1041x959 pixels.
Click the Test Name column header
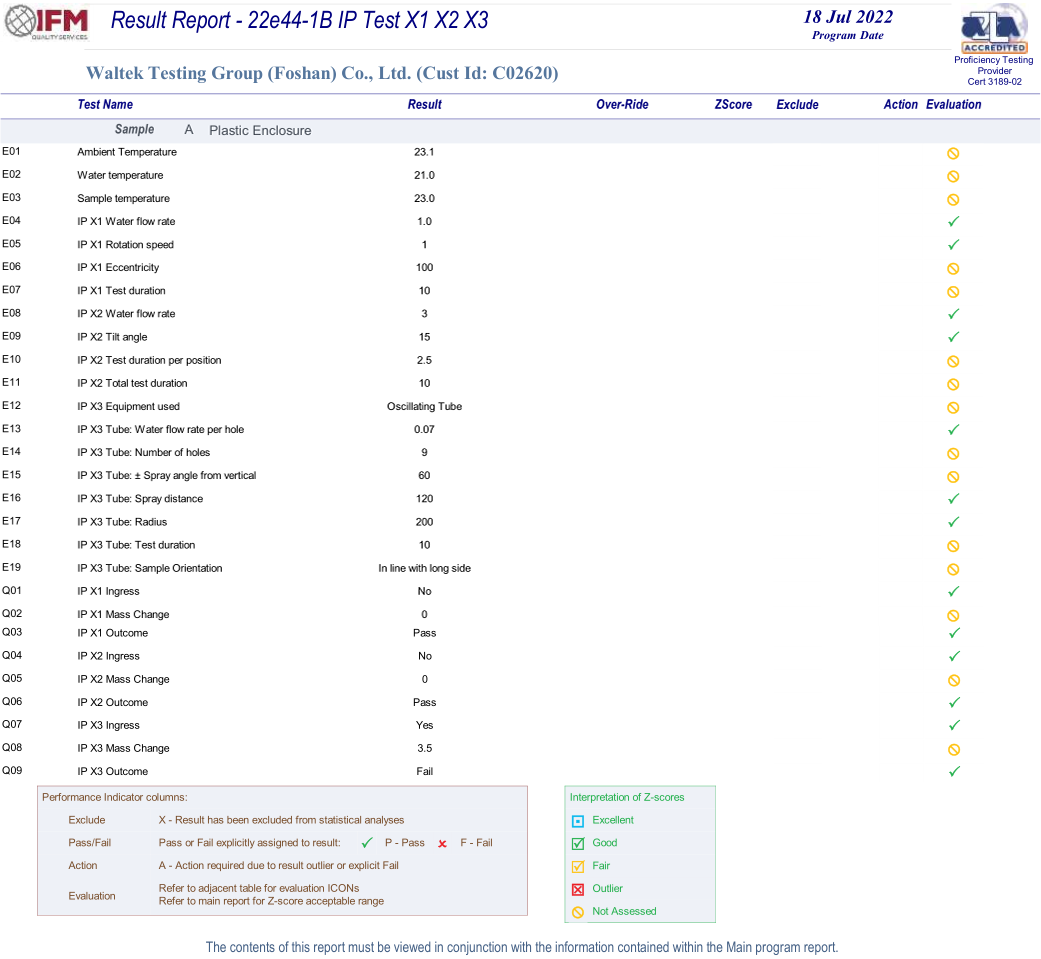[105, 105]
